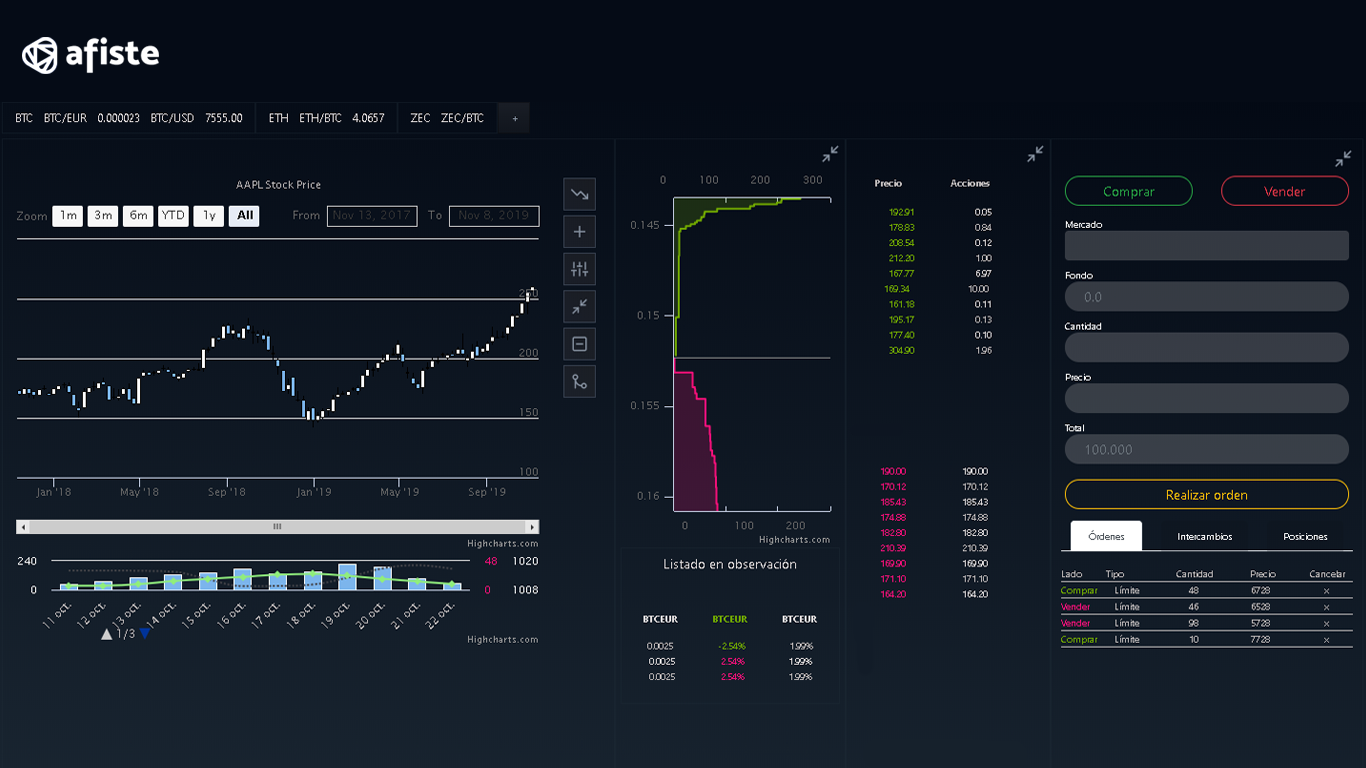This screenshot has height=768, width=1366.
Task: Go to next legend page with down triangle
Action: pyautogui.click(x=144, y=633)
